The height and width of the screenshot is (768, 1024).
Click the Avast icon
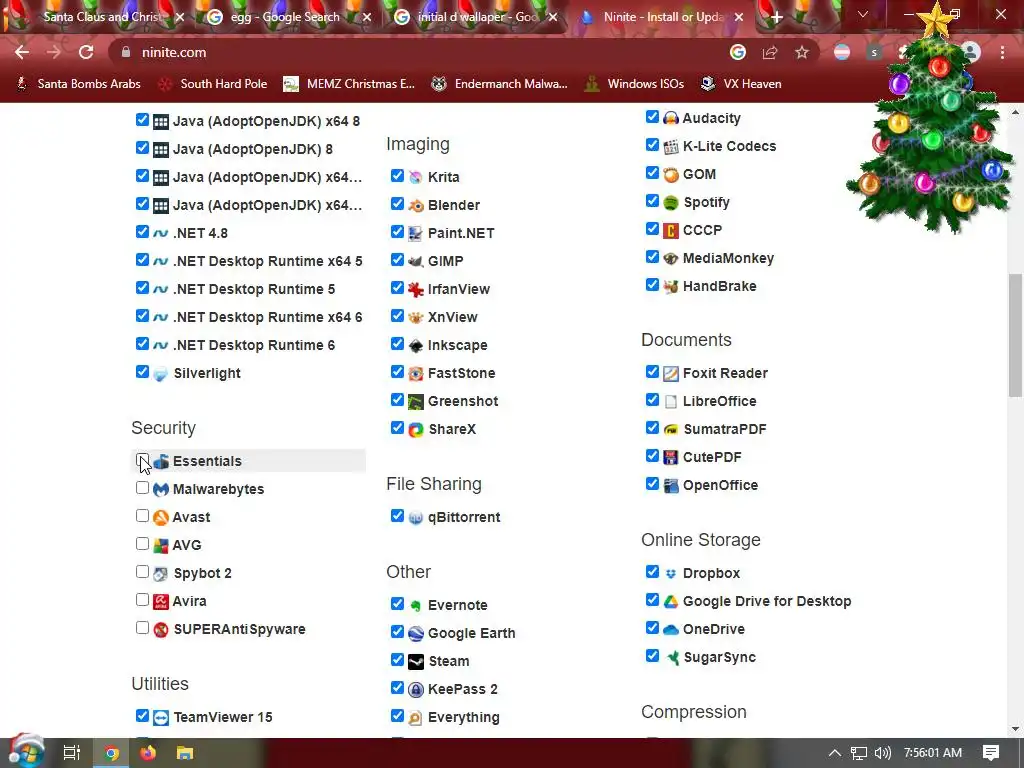click(161, 517)
